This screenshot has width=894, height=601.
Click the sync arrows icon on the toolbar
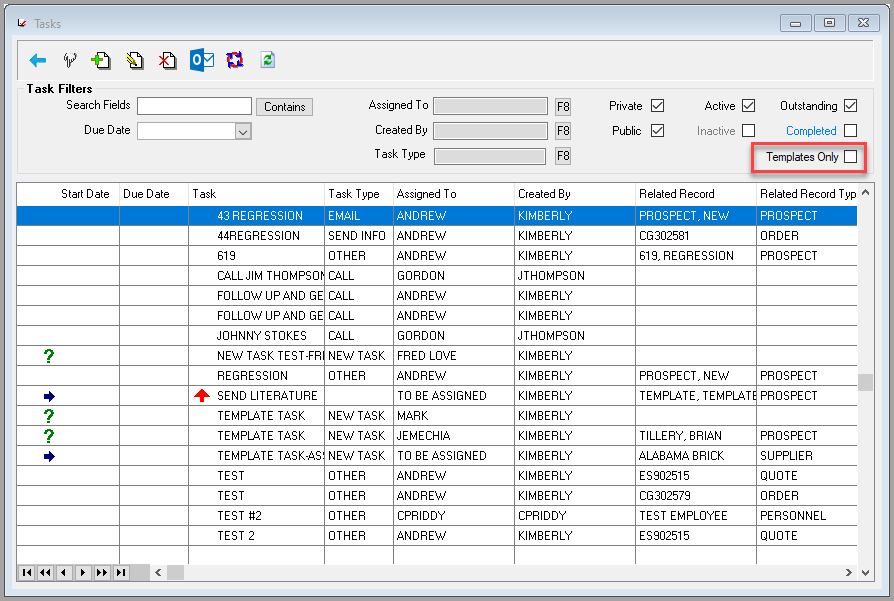[x=234, y=60]
